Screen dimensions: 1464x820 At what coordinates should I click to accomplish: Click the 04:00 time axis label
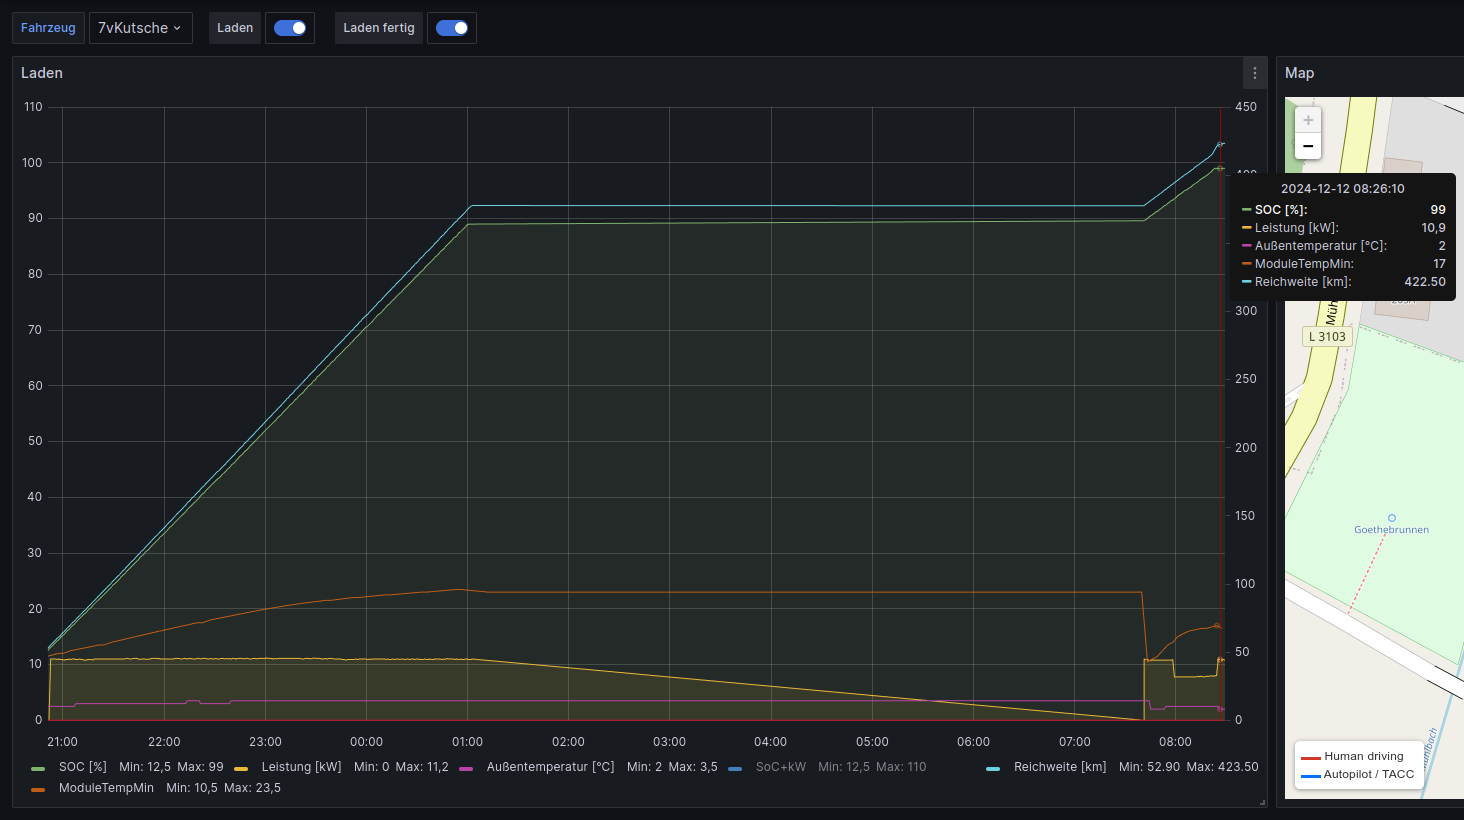click(x=770, y=742)
